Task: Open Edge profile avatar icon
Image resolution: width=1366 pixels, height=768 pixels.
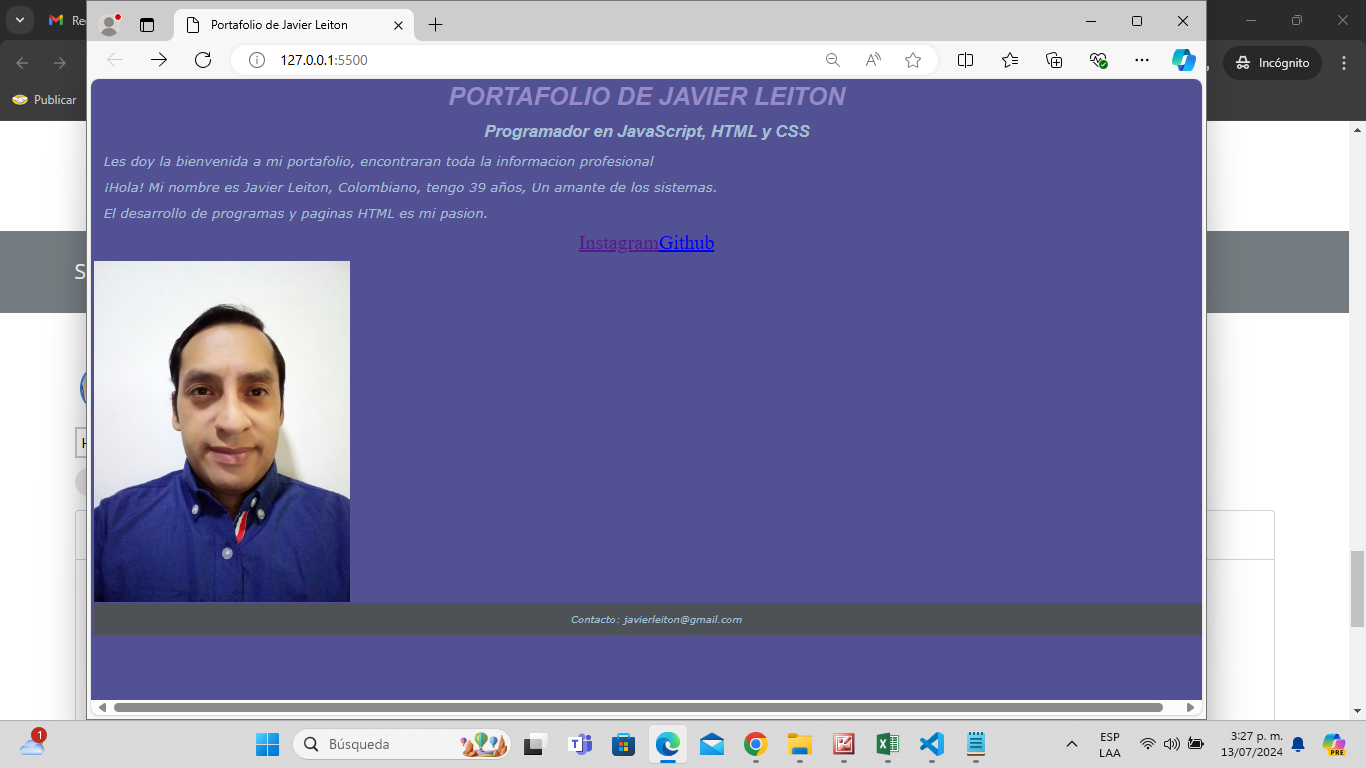Action: coord(109,24)
